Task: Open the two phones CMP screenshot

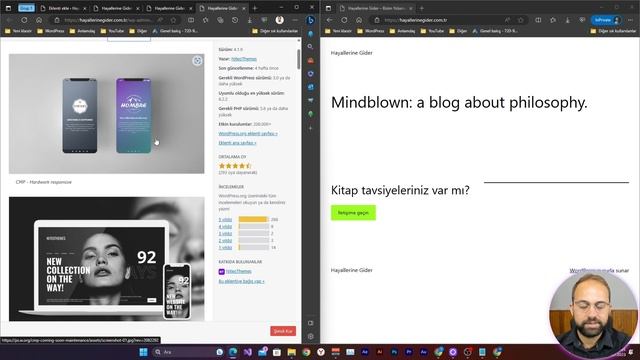Action: (107, 113)
